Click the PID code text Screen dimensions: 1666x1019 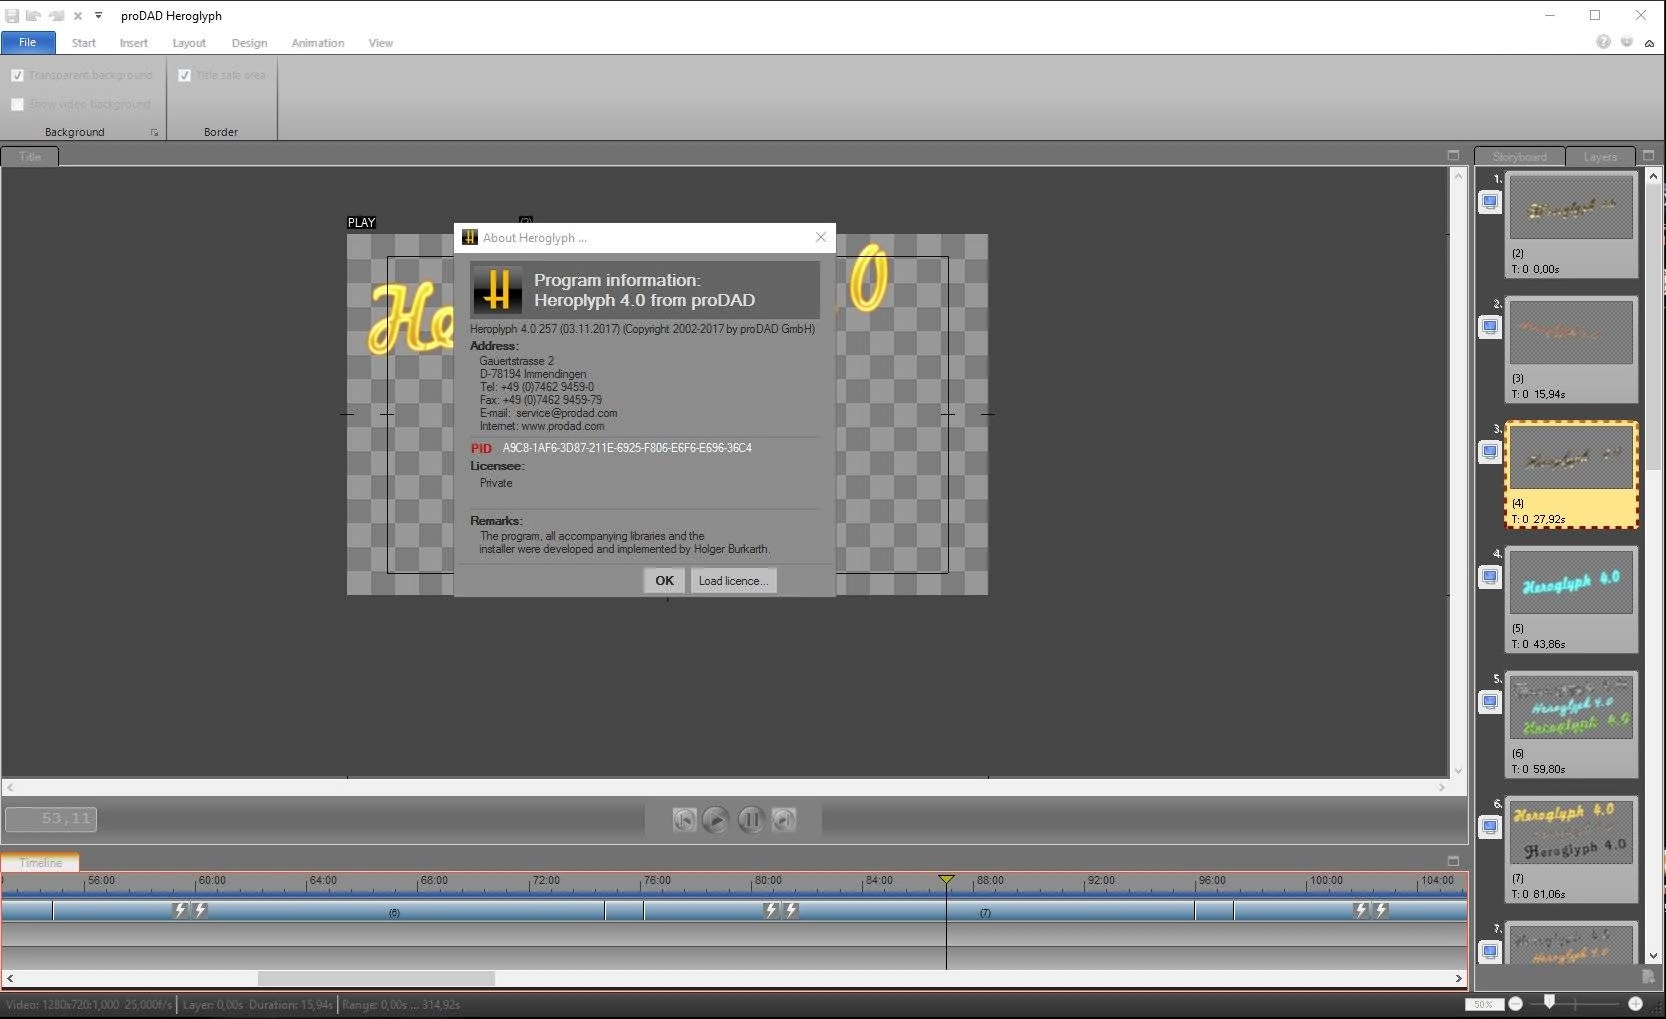(627, 448)
